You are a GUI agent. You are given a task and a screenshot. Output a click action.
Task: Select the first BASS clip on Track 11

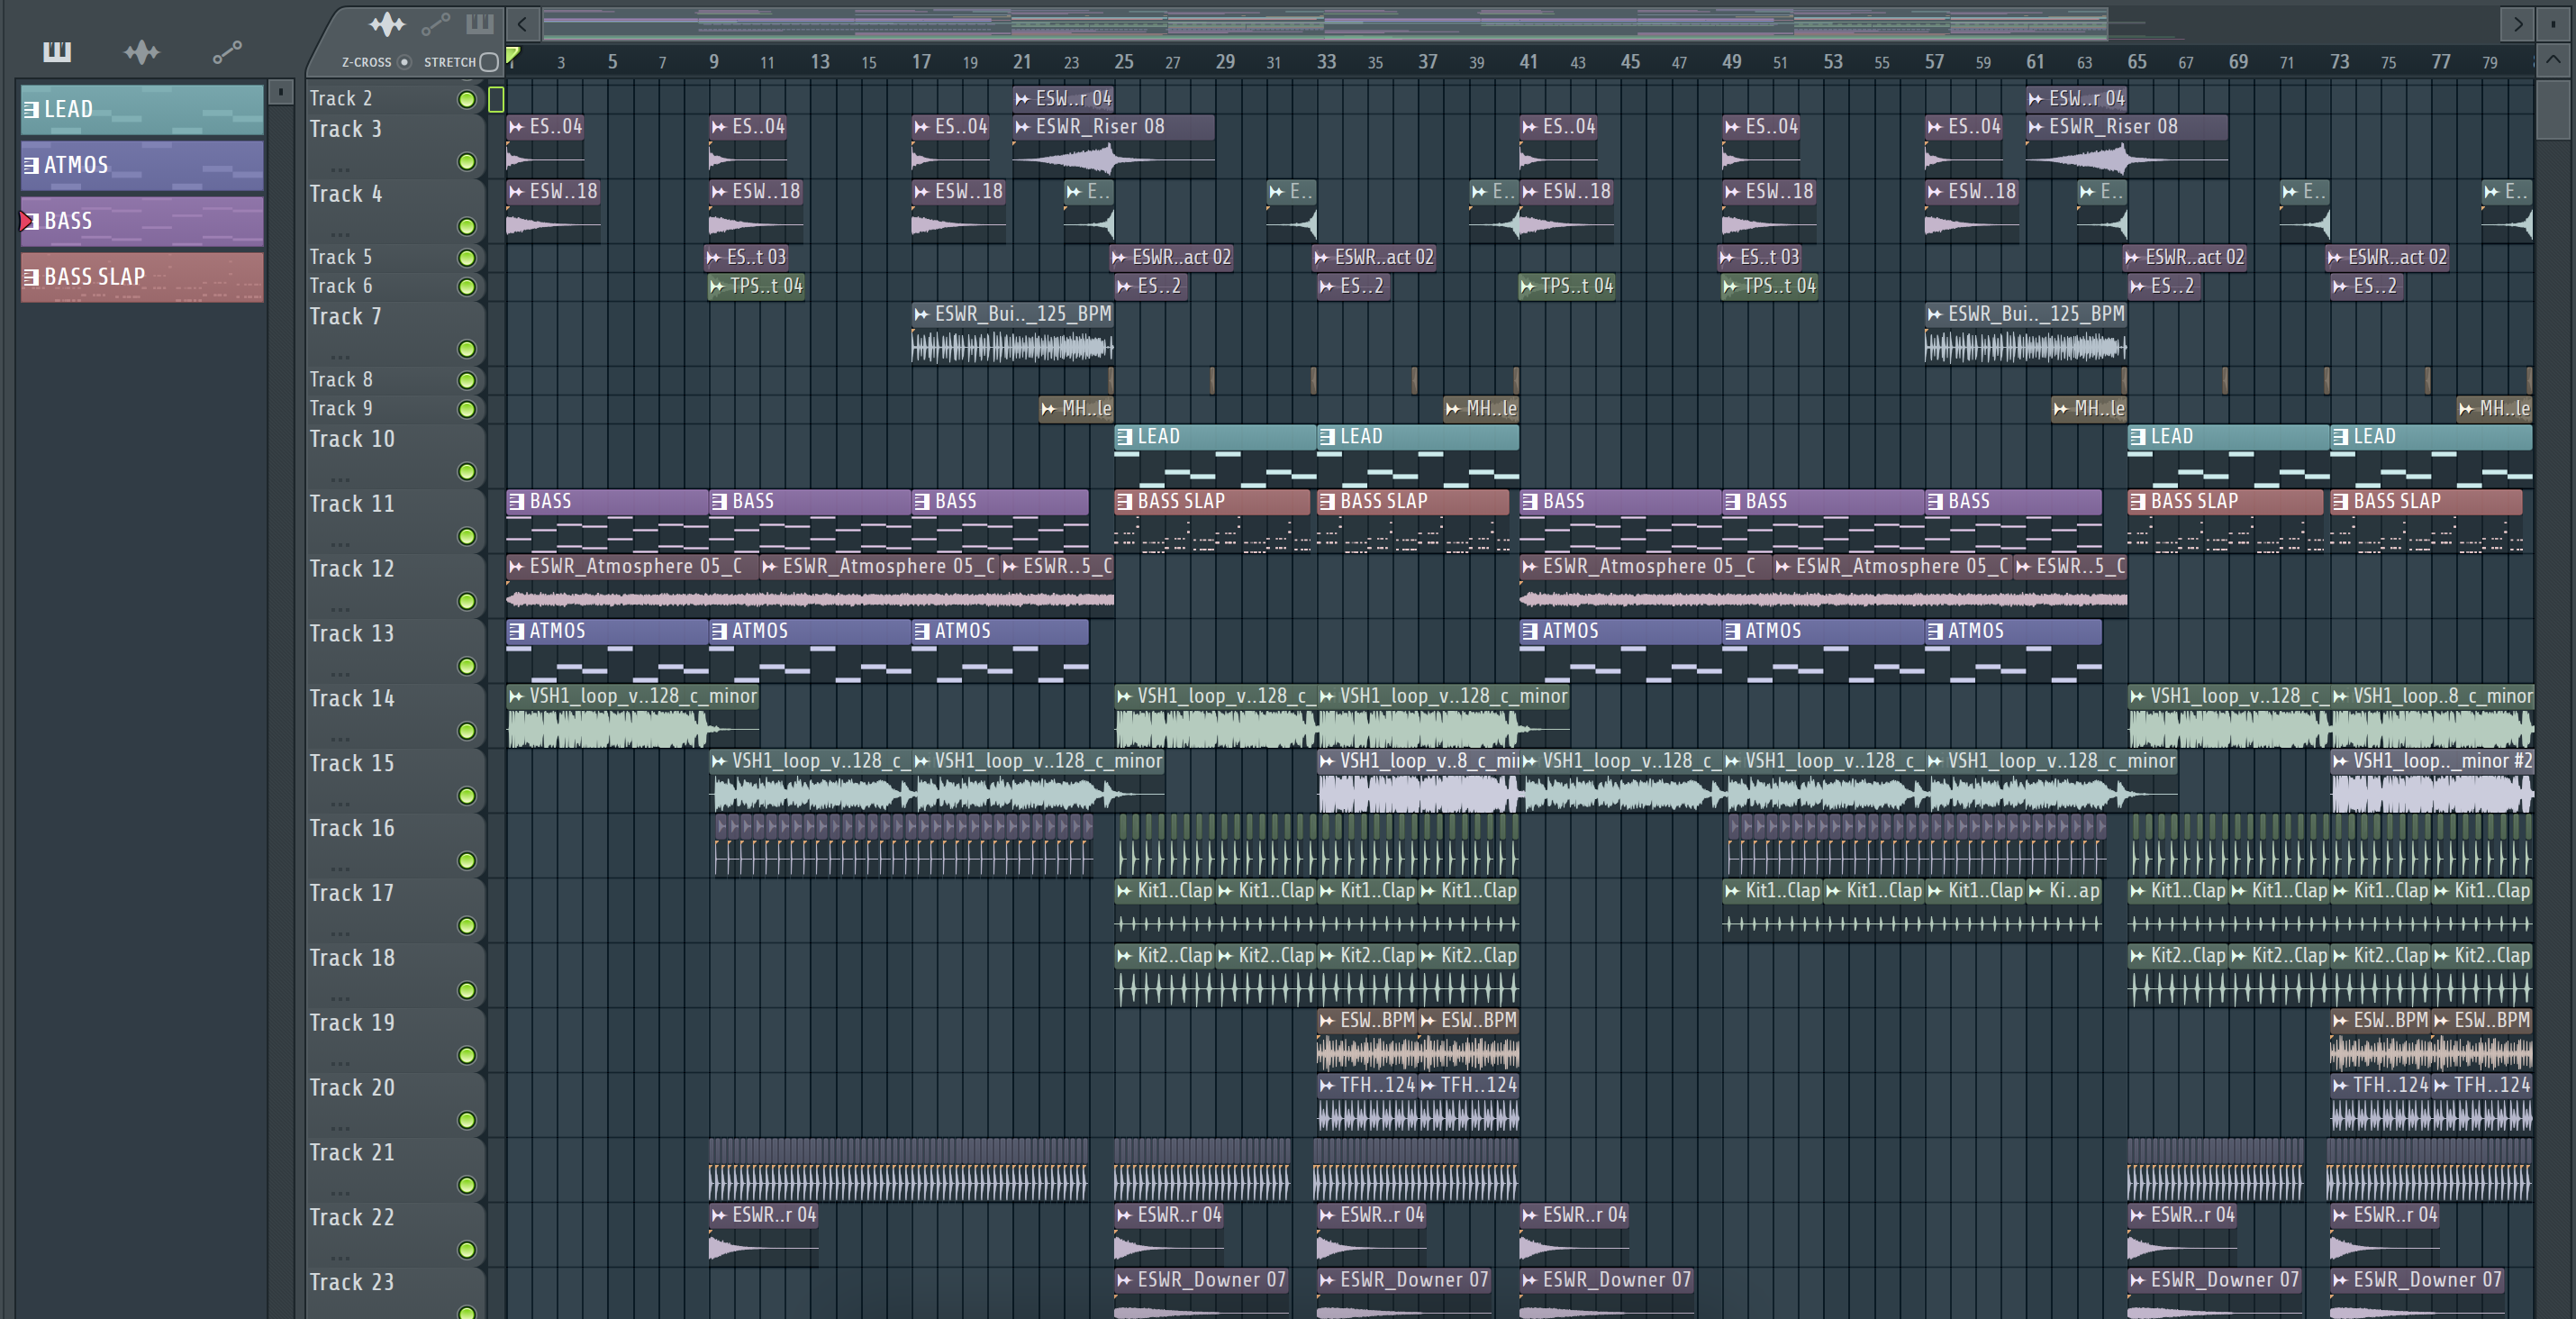(608, 520)
